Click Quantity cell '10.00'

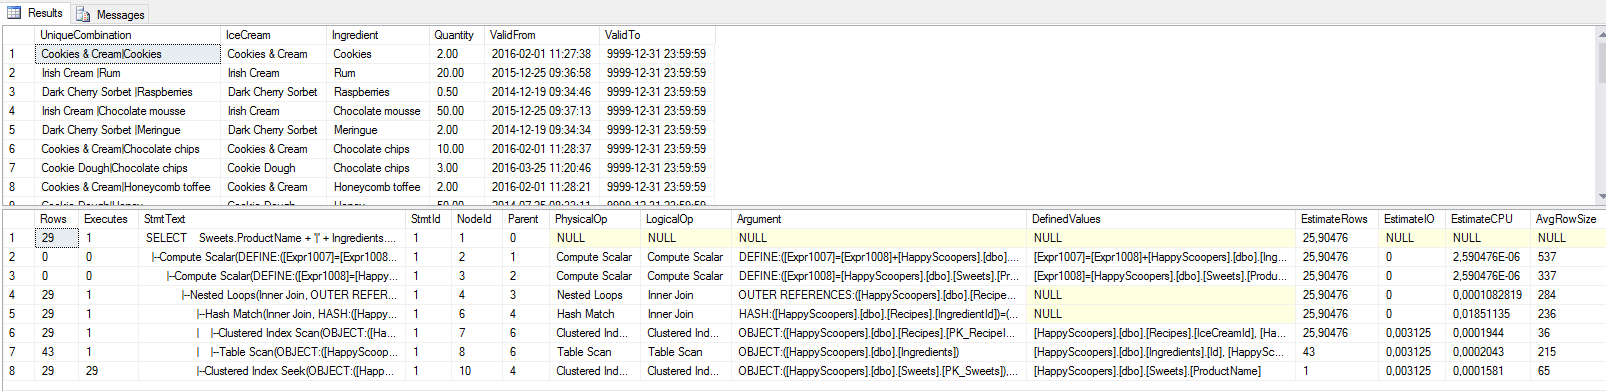click(458, 149)
